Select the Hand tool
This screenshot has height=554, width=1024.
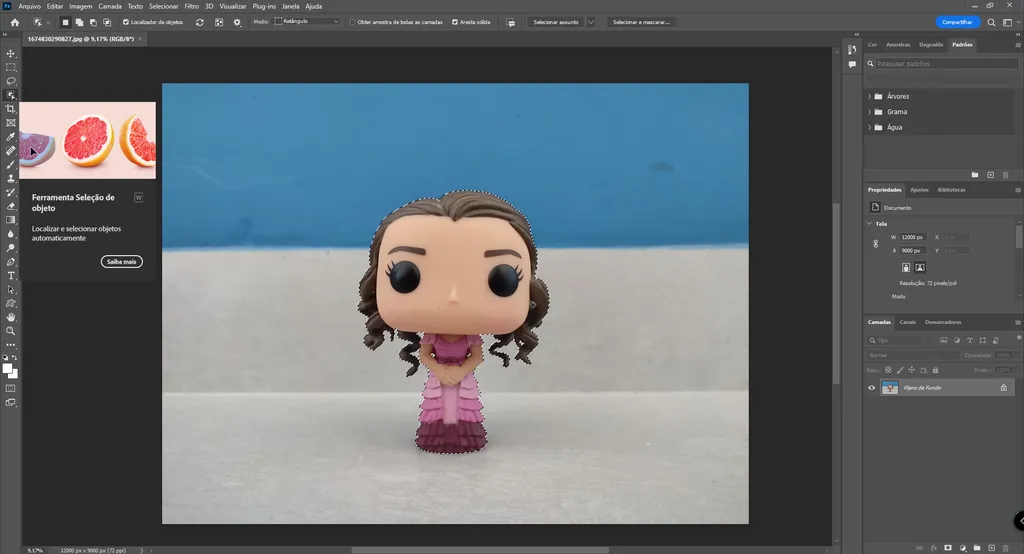pyautogui.click(x=11, y=317)
